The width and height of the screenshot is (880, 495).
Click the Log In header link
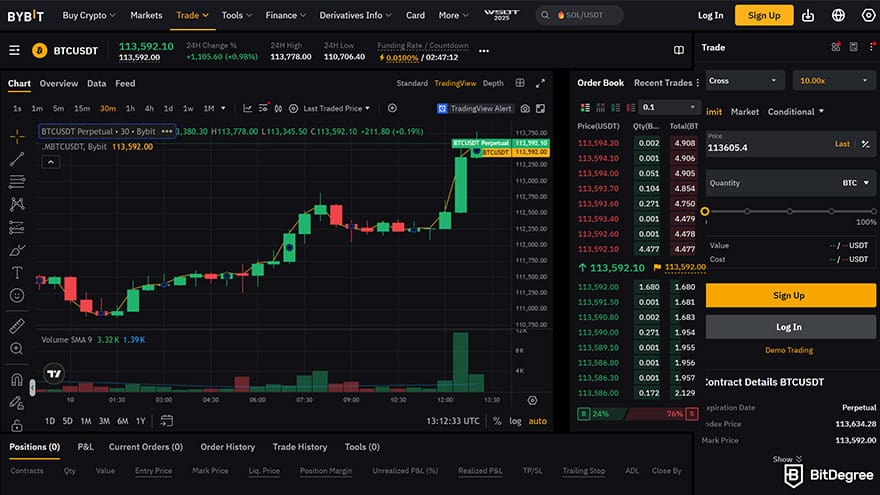point(711,15)
